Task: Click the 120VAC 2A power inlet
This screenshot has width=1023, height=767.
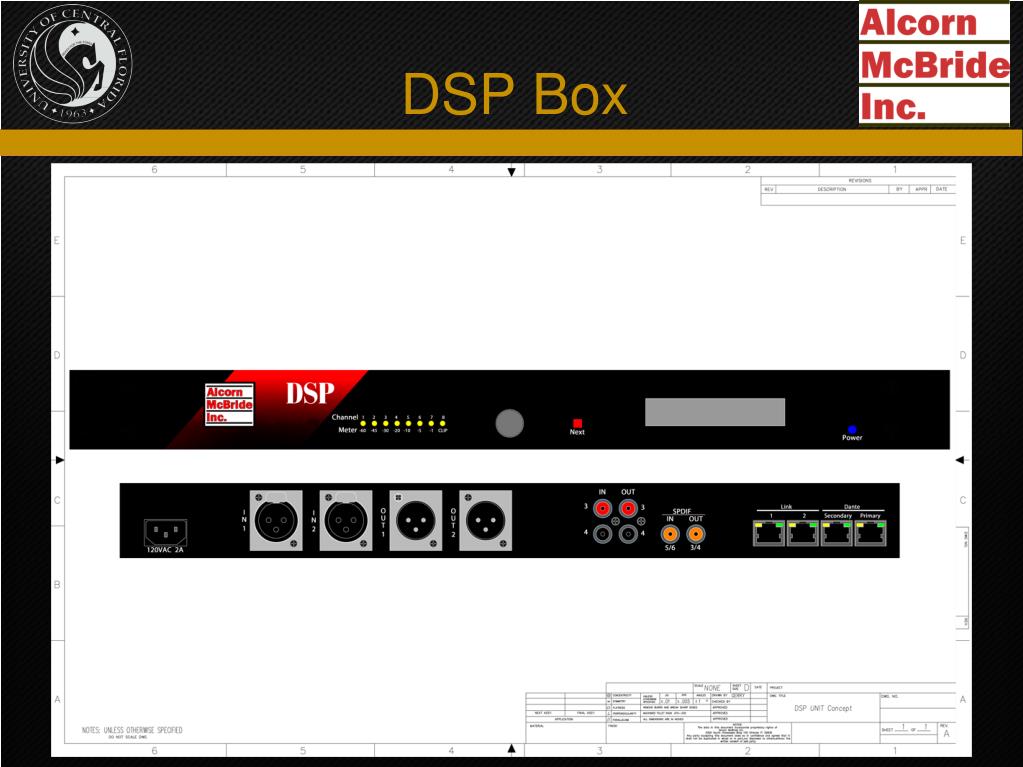Action: 166,532
